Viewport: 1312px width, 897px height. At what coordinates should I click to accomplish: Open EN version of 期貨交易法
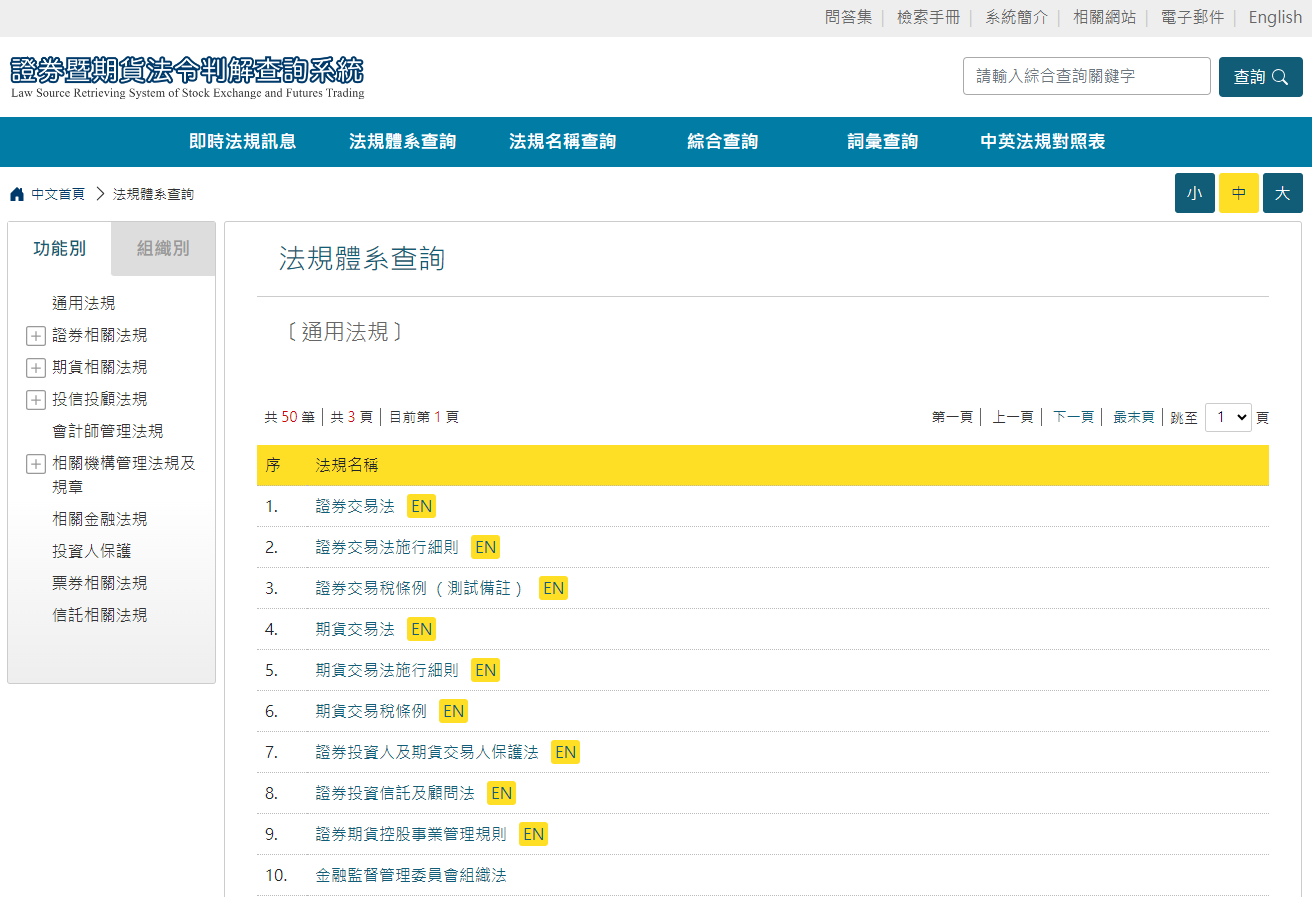(422, 629)
